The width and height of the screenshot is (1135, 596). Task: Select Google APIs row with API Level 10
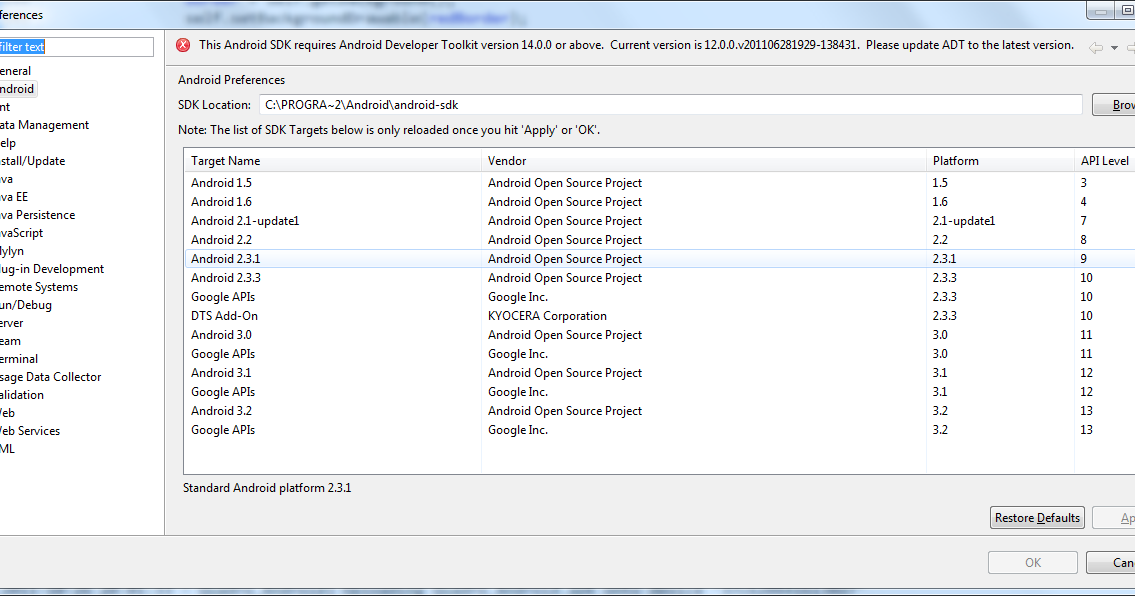(x=659, y=297)
